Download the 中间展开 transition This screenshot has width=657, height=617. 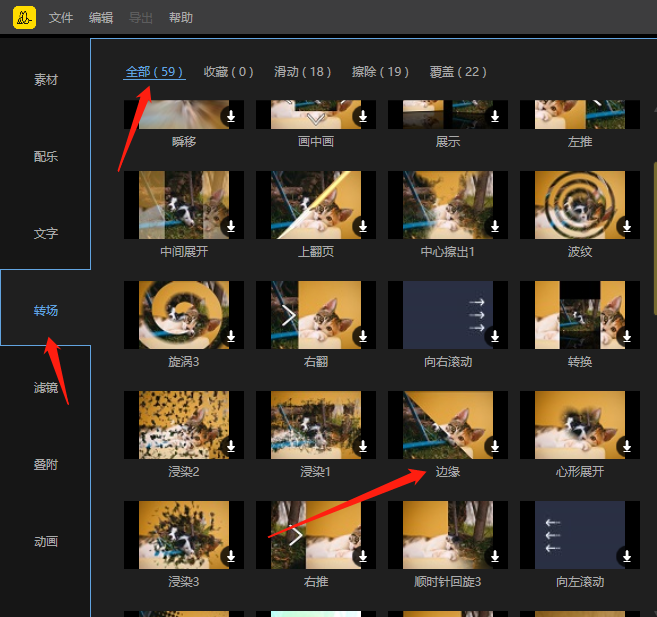click(231, 226)
